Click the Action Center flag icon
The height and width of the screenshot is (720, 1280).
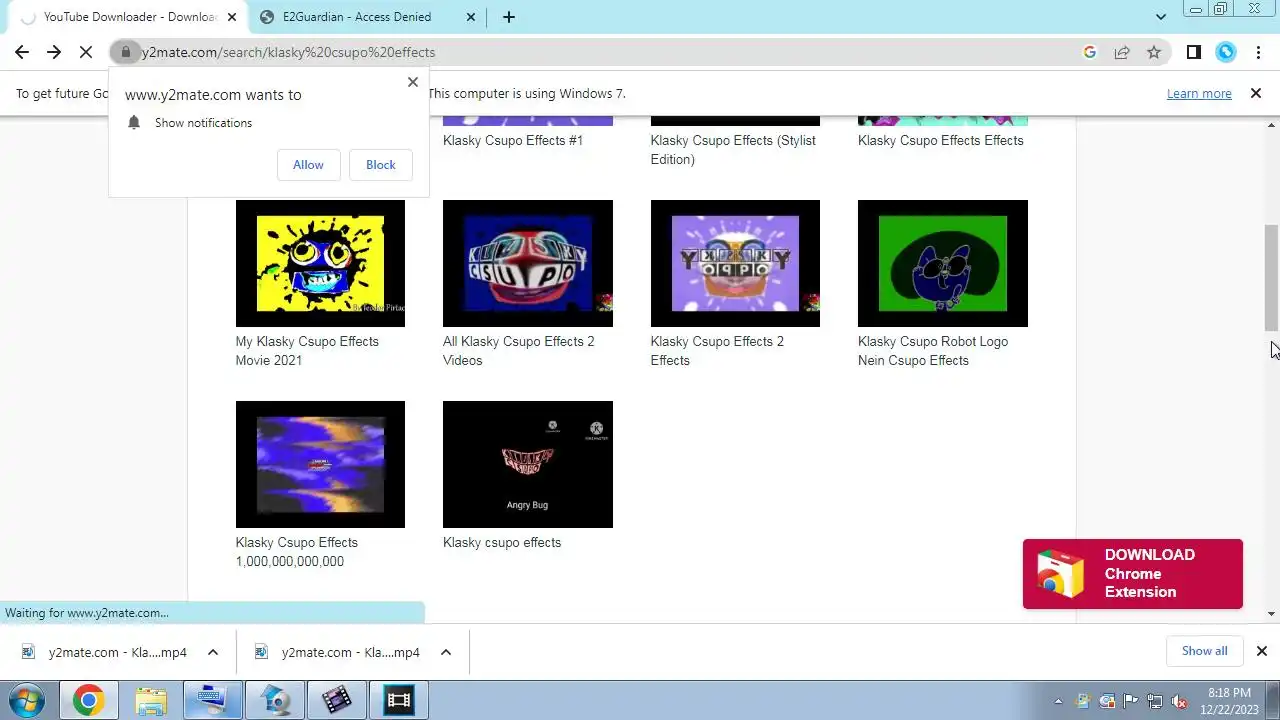pyautogui.click(x=1131, y=701)
